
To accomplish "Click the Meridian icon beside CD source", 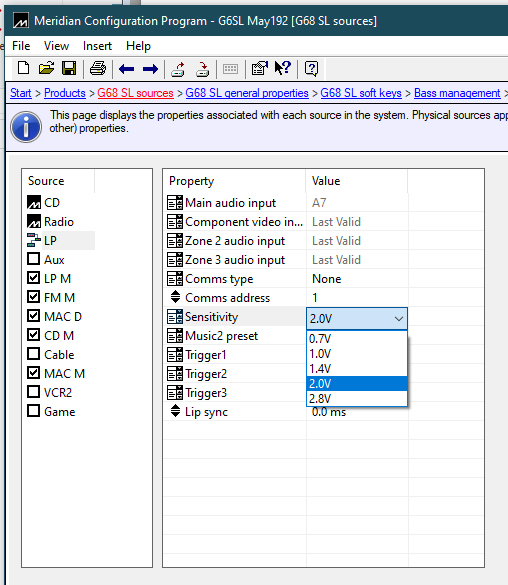I will 34,203.
